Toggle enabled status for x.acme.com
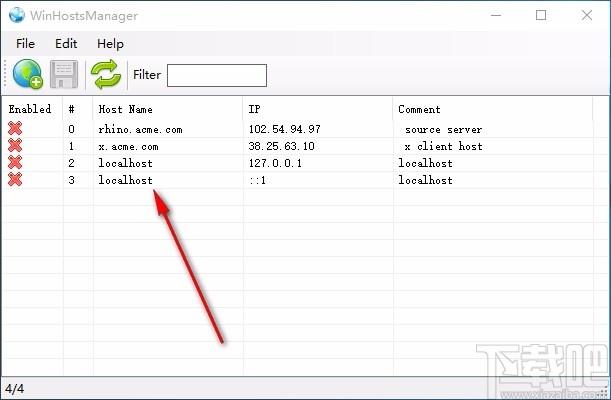Image resolution: width=611 pixels, height=400 pixels. (15, 146)
